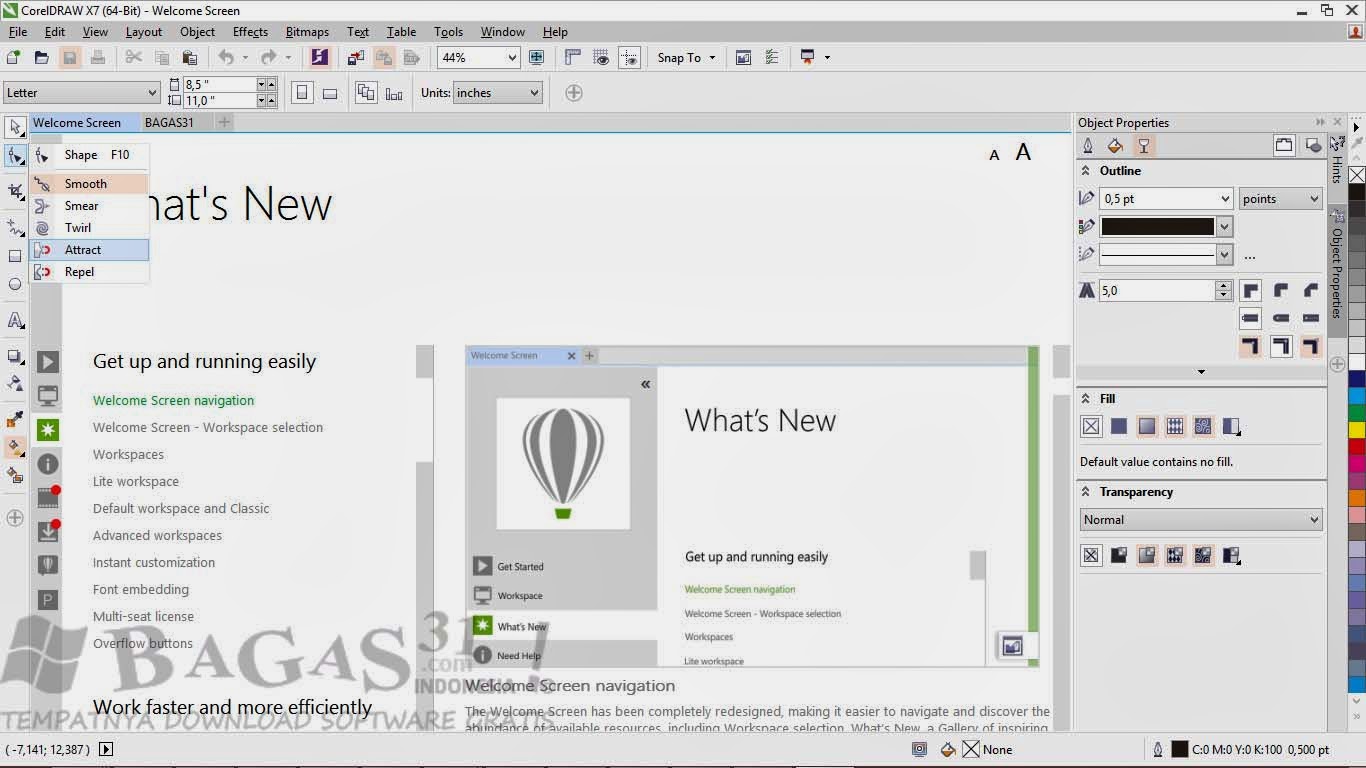Open the Bitmaps menu

(307, 31)
